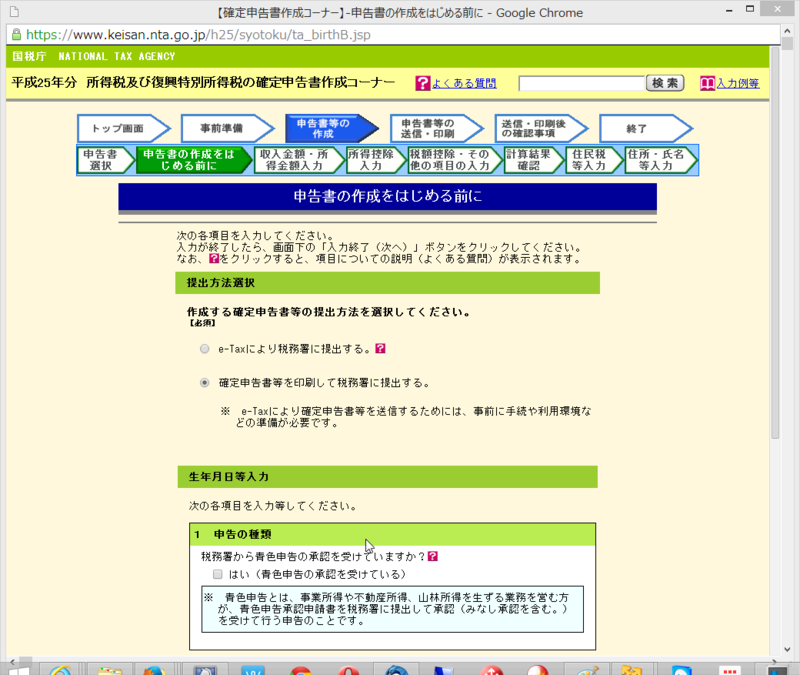The height and width of the screenshot is (675, 800).
Task: Click the 次の各項目を入力等してください text
Action: [272, 506]
